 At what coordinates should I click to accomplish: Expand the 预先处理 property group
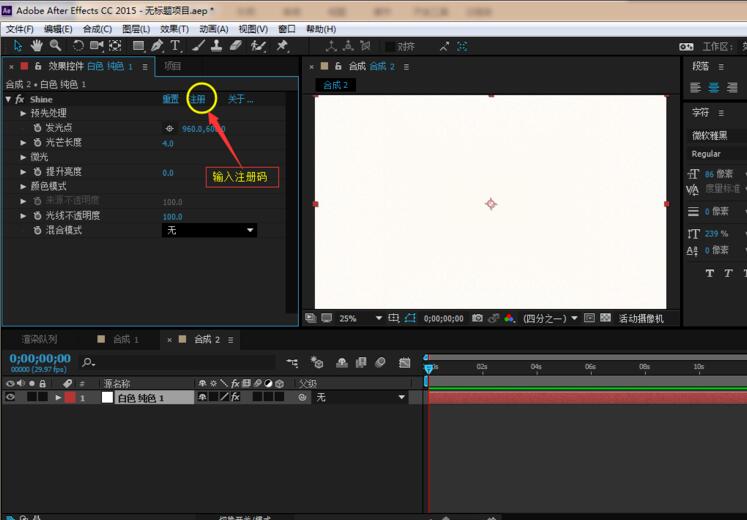coord(24,114)
